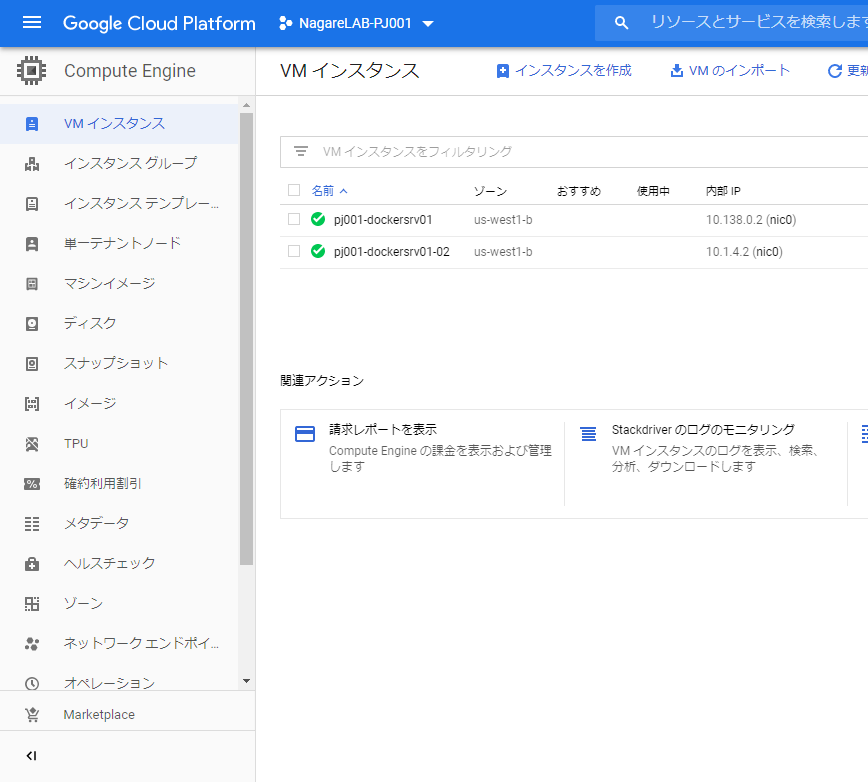Image resolution: width=868 pixels, height=782 pixels.
Task: Click the Google Cloud Platform logo text
Action: pyautogui.click(x=159, y=23)
